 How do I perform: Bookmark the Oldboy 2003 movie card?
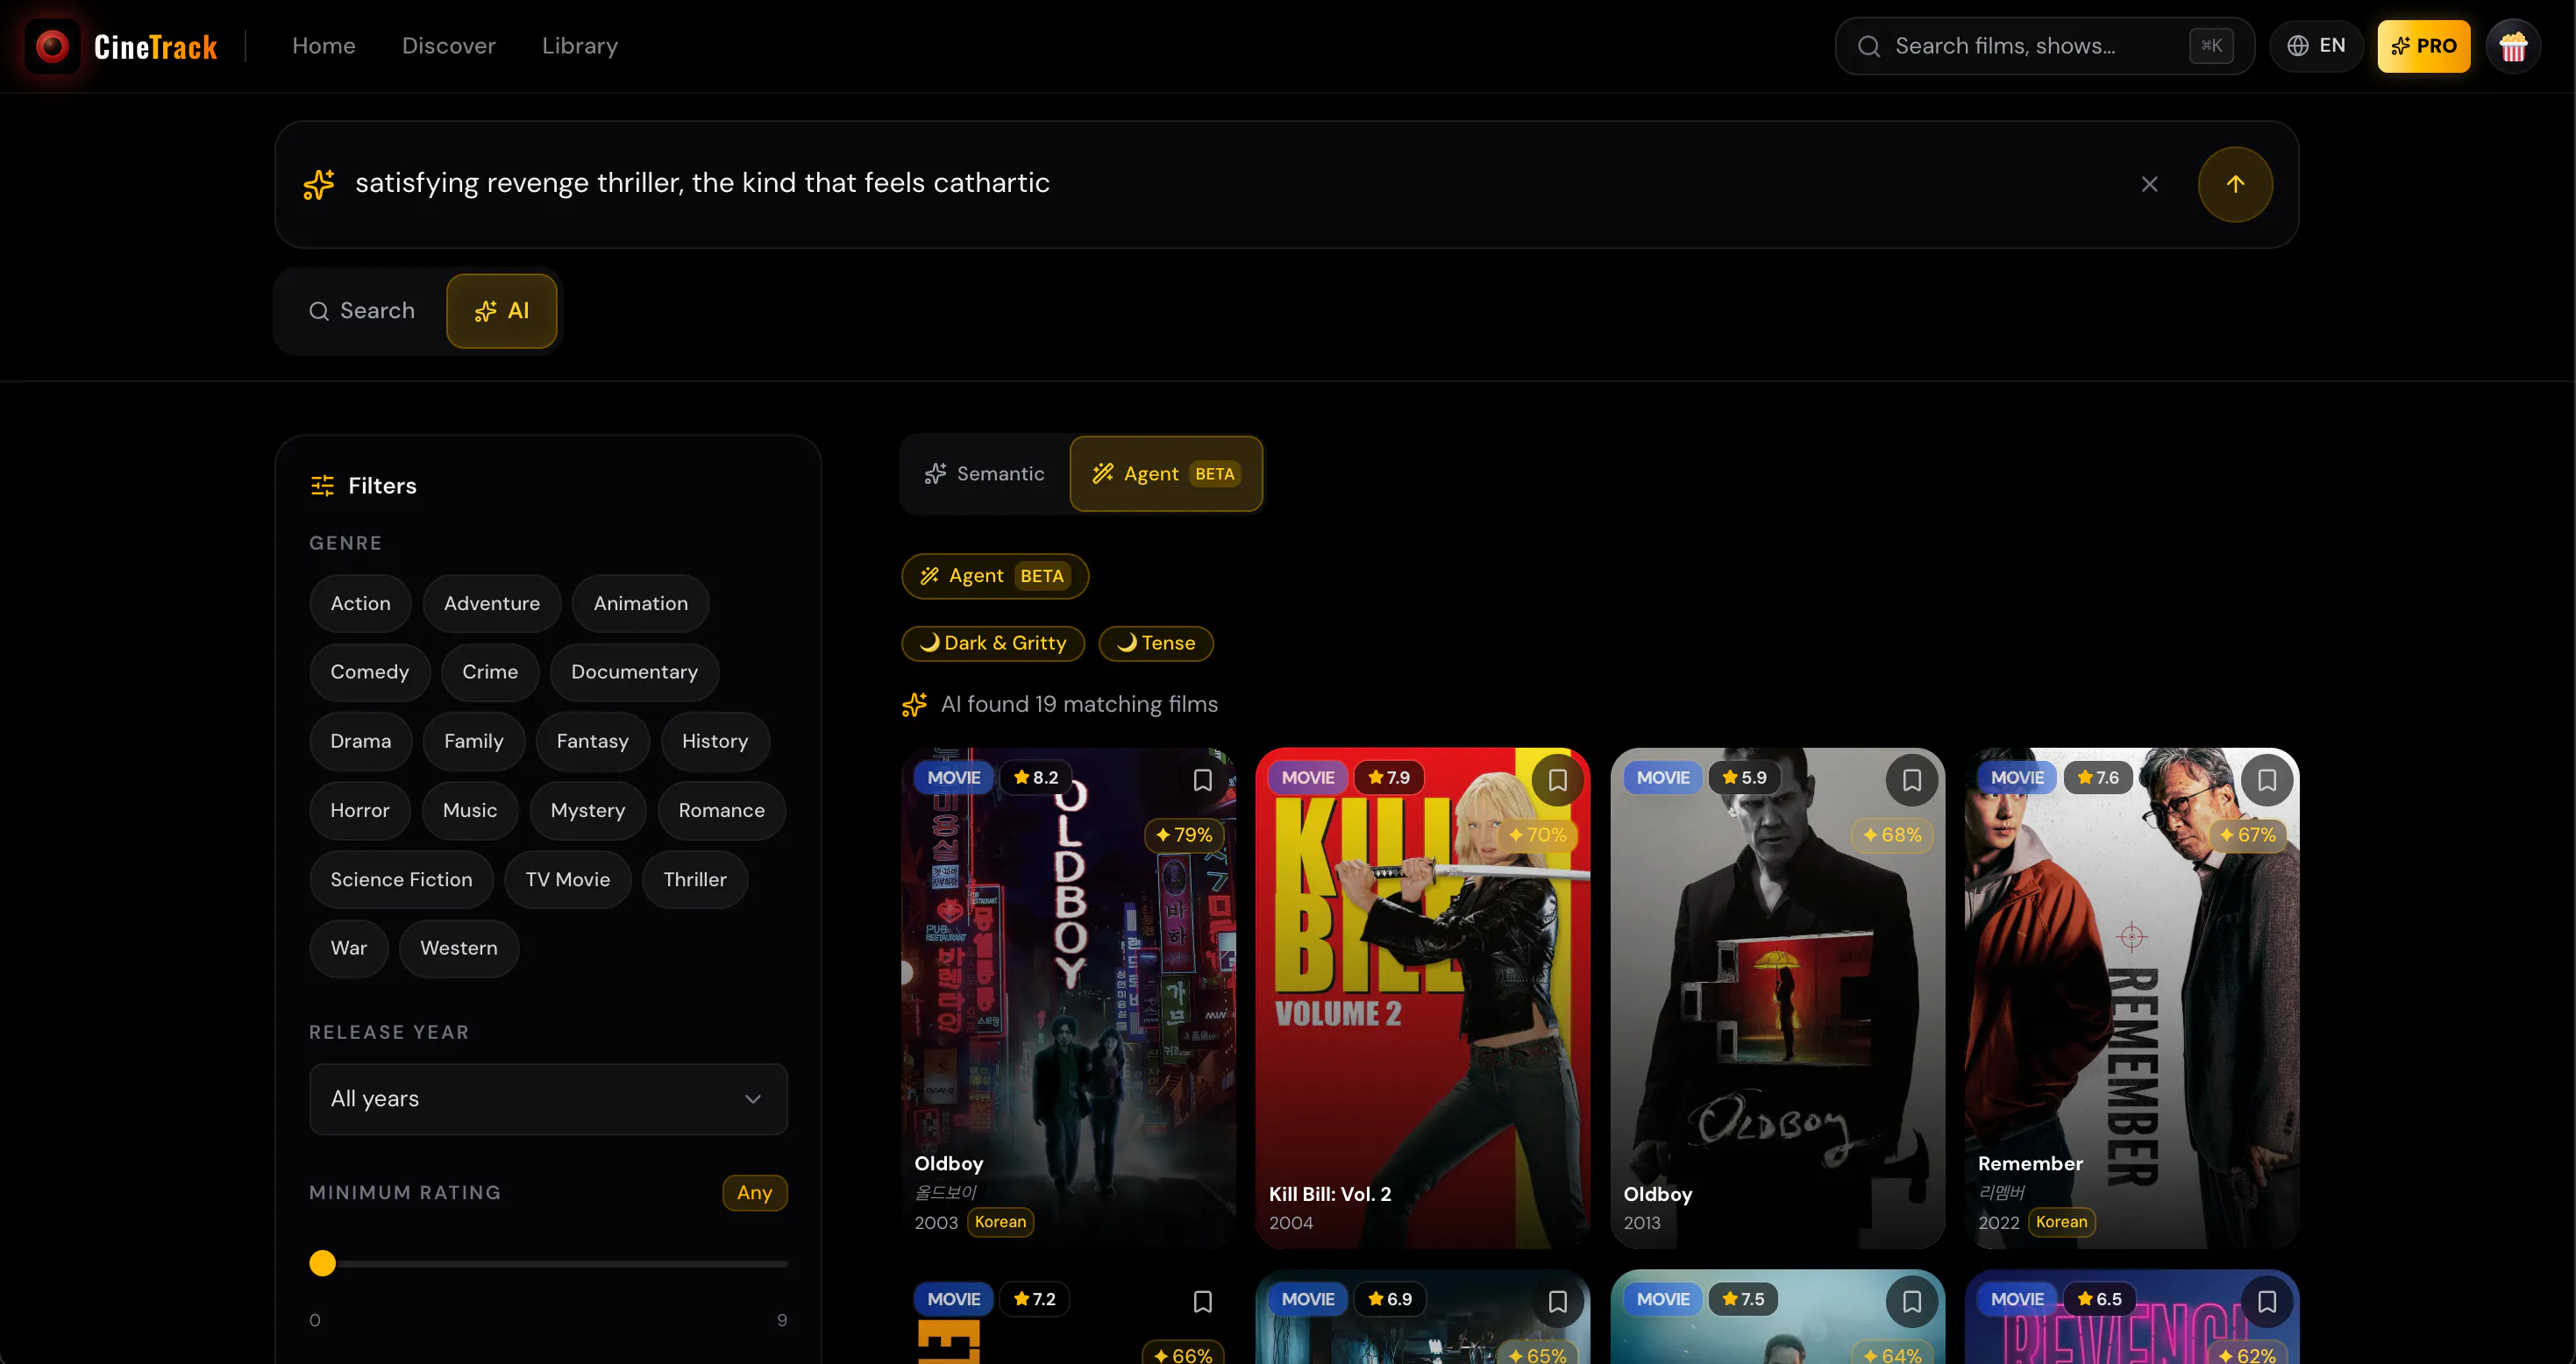point(1202,780)
